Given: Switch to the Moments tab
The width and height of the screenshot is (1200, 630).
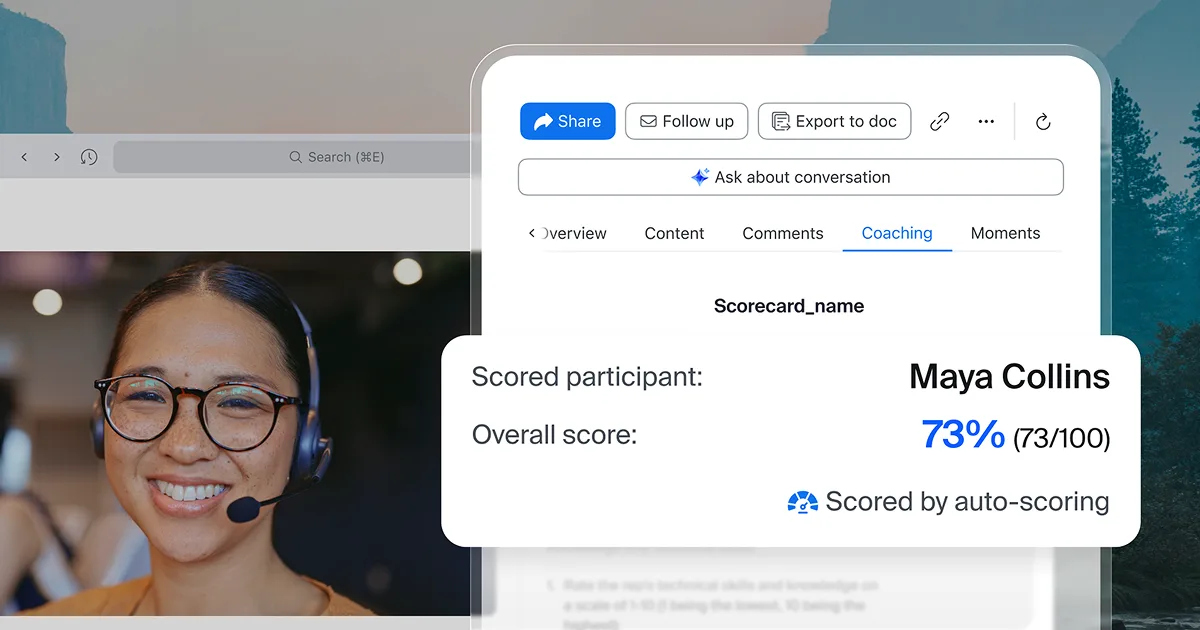Looking at the screenshot, I should (x=1005, y=233).
